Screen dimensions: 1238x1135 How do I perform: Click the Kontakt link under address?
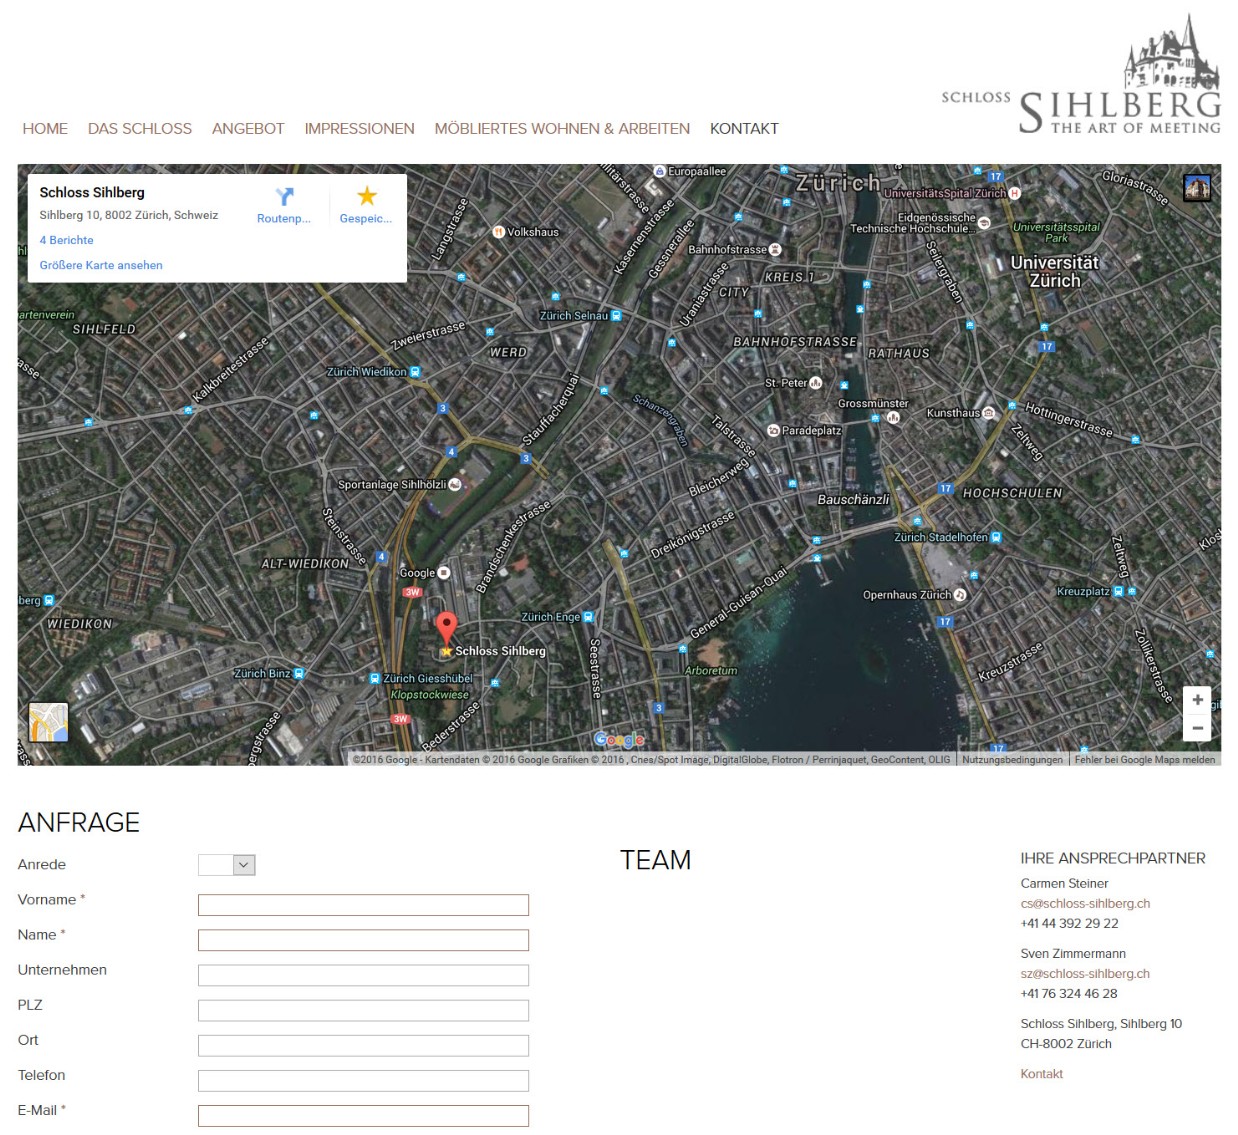[x=1041, y=1074]
